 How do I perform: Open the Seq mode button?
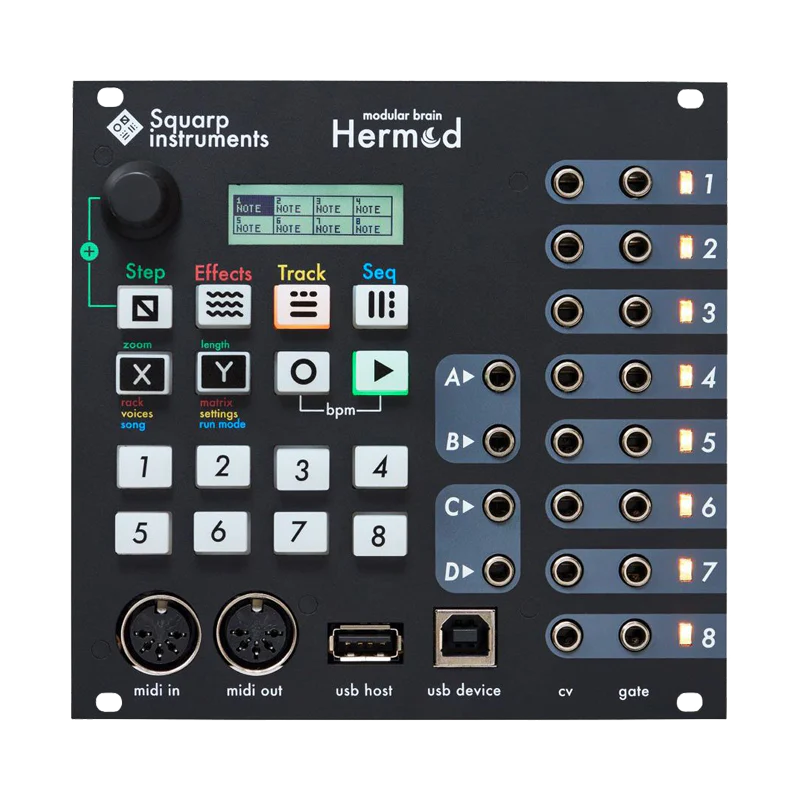point(381,306)
